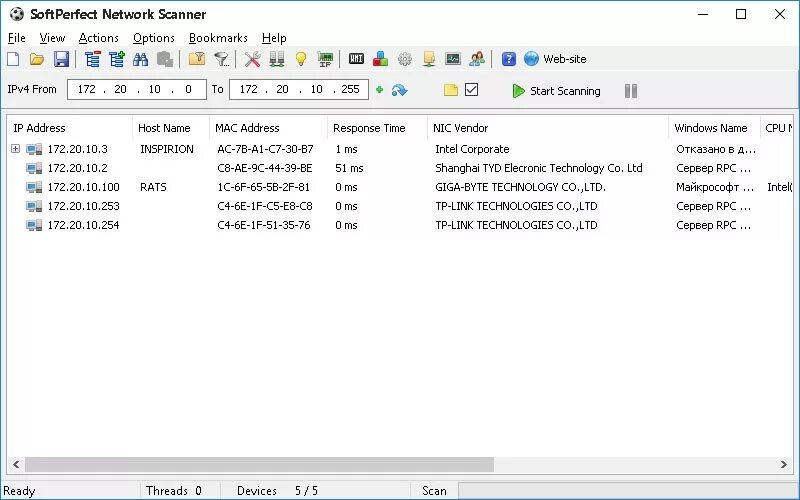
Task: Click the IP memory card icon
Action: pos(325,59)
